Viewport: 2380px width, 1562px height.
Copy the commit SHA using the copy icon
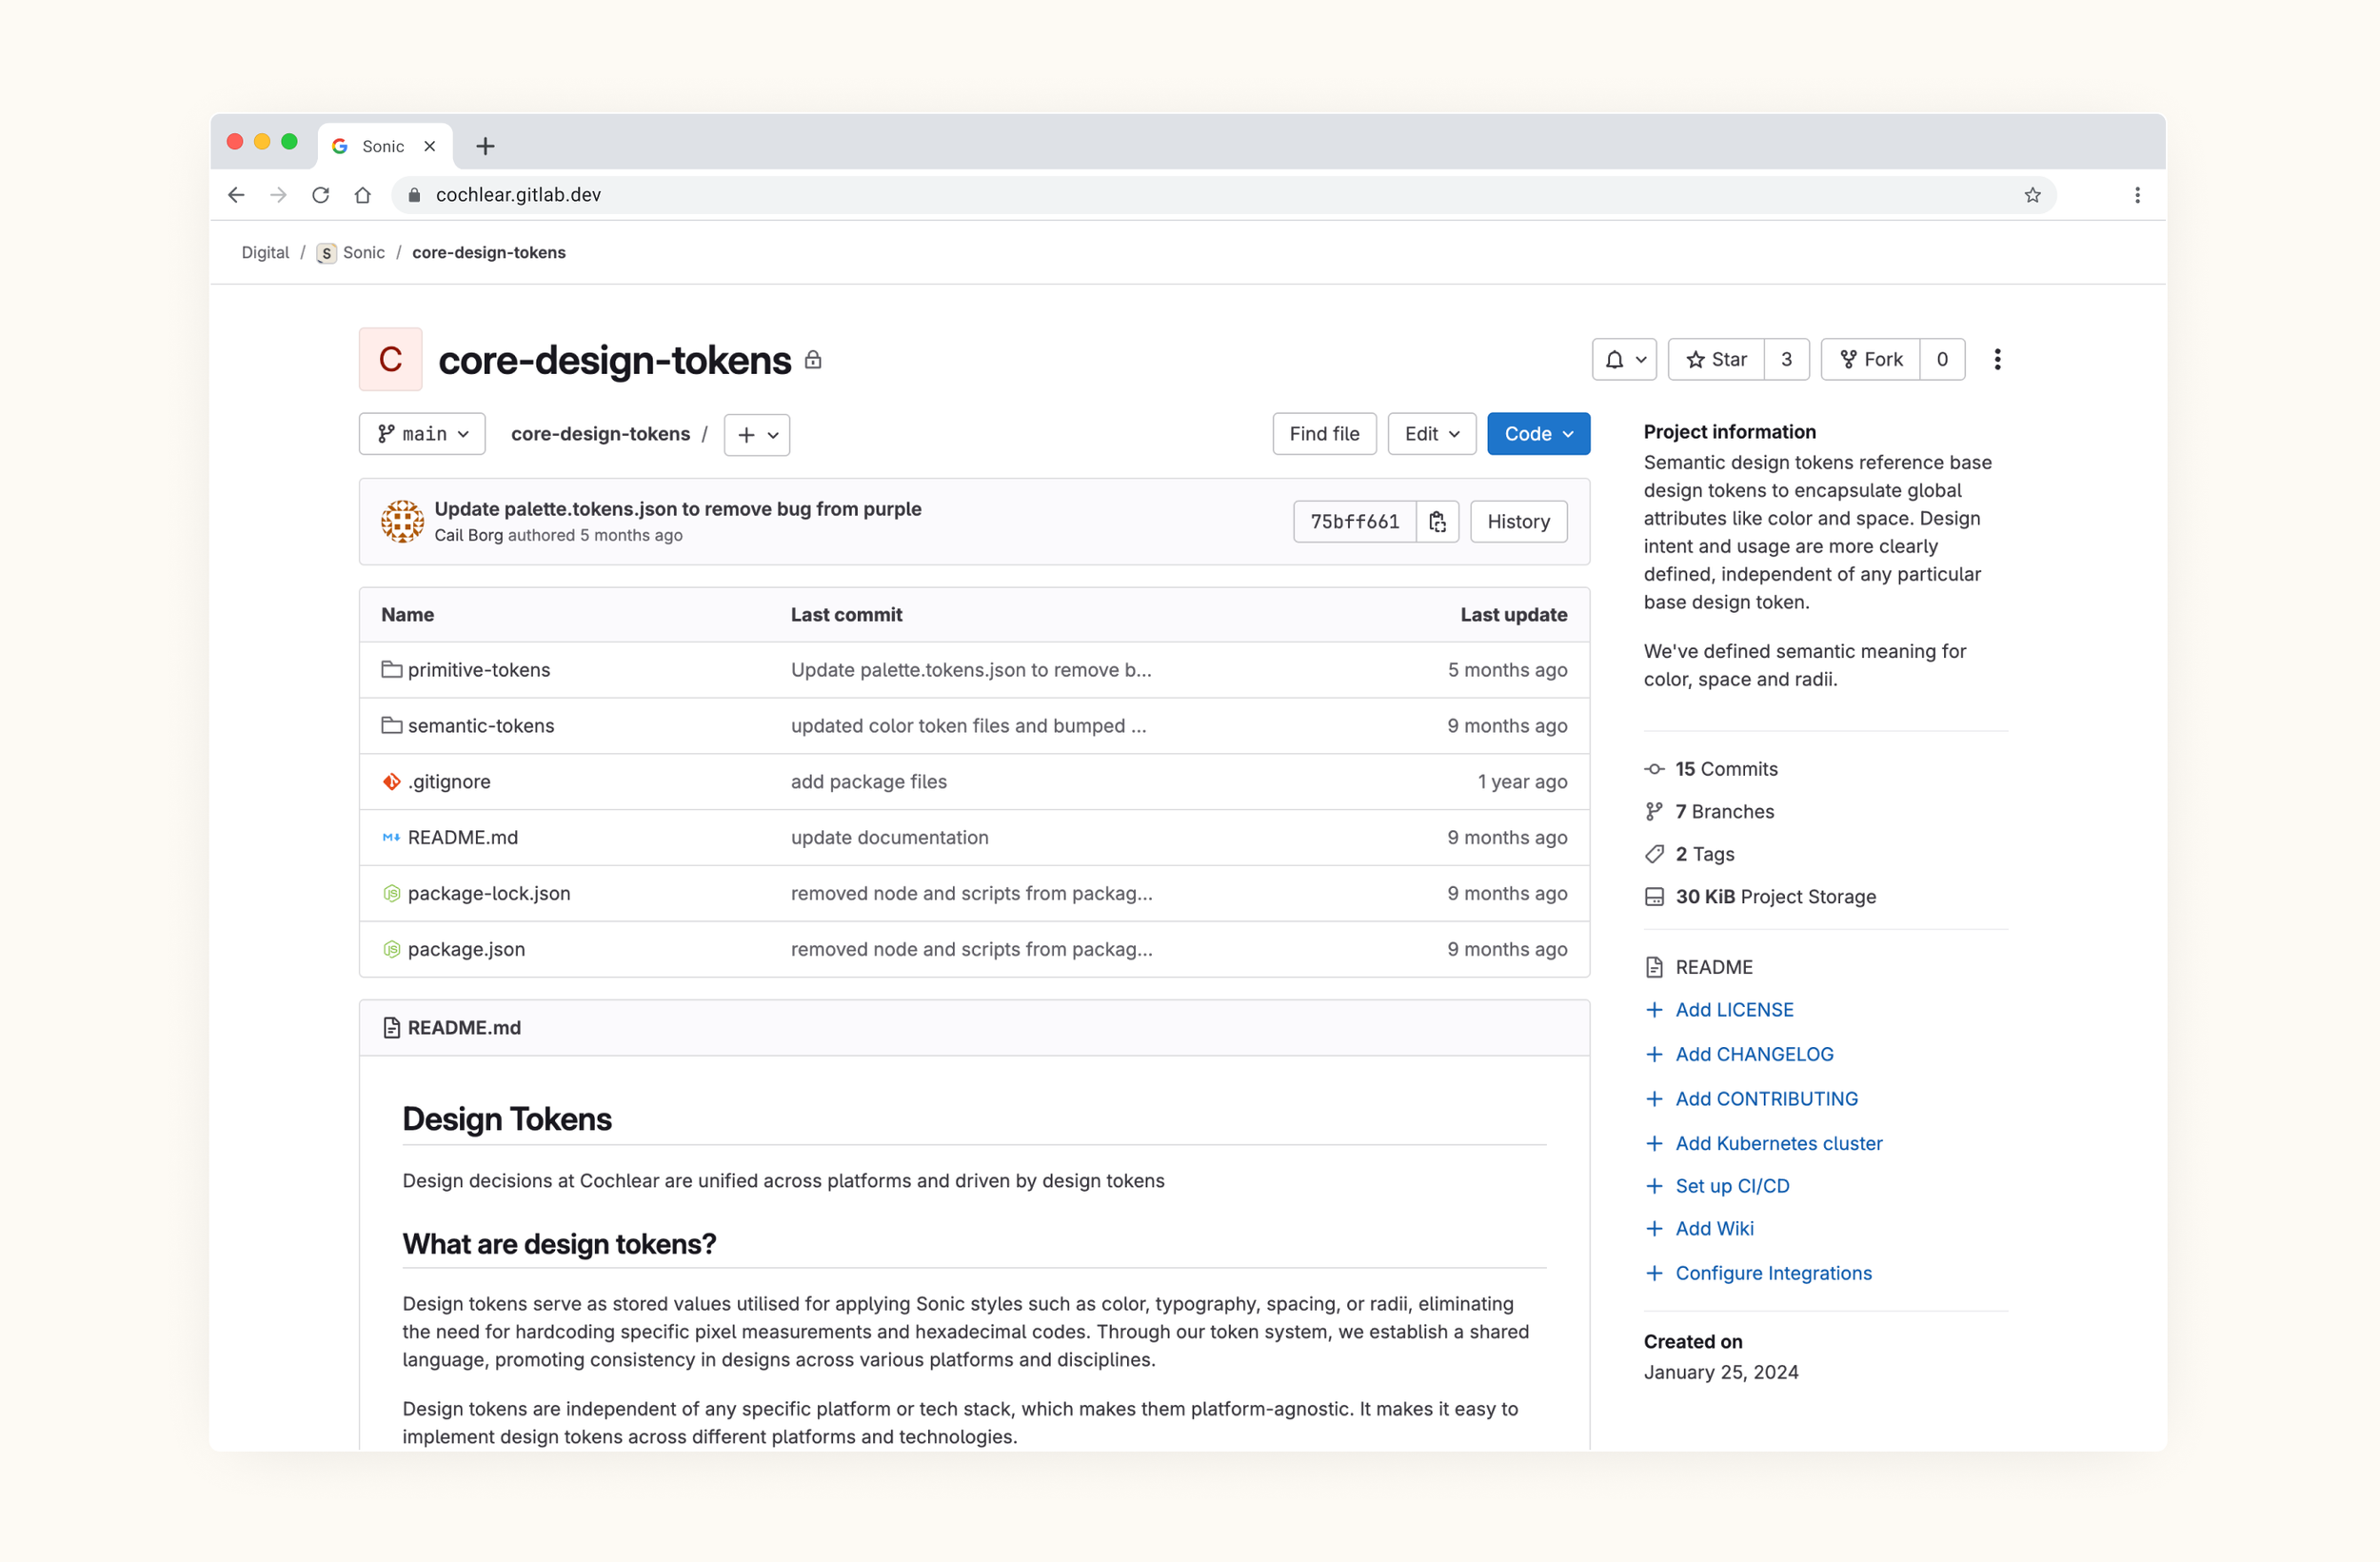(1437, 521)
